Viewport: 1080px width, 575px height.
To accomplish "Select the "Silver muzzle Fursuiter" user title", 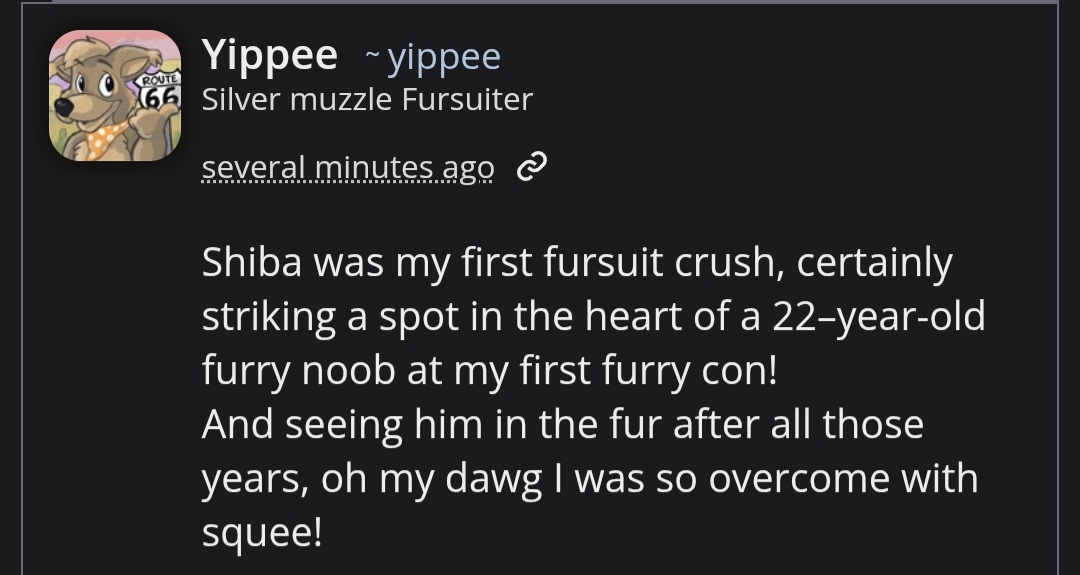I will [x=367, y=100].
